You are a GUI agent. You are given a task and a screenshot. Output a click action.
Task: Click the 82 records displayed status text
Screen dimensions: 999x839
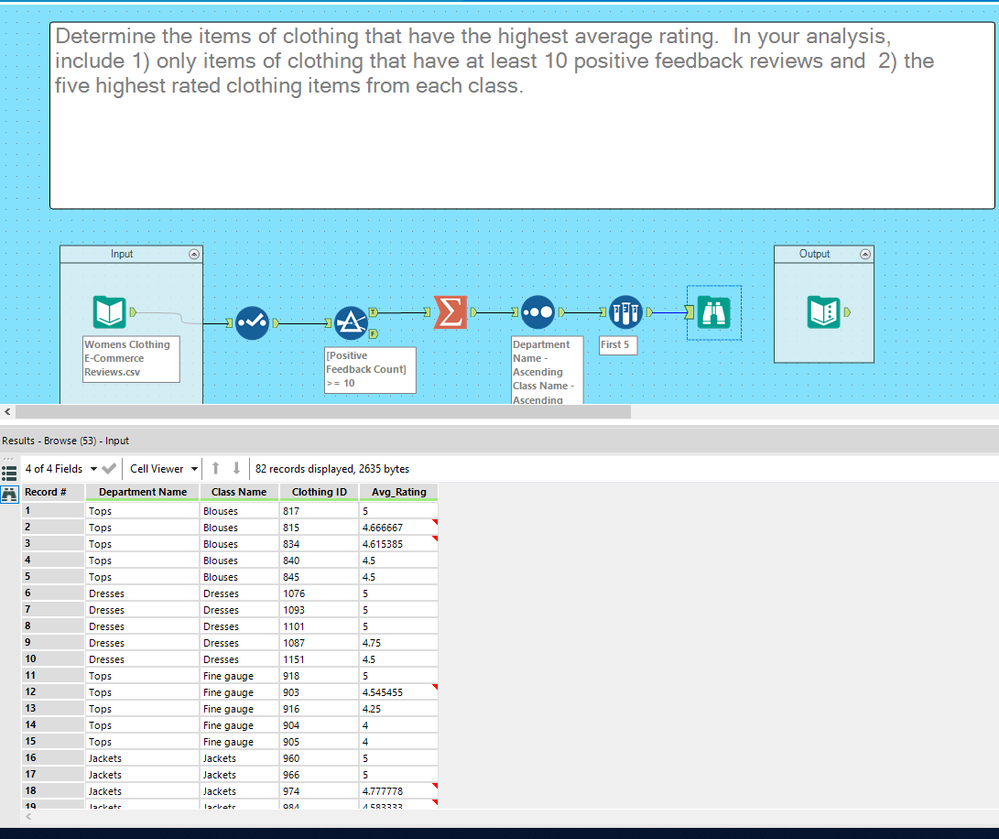332,469
